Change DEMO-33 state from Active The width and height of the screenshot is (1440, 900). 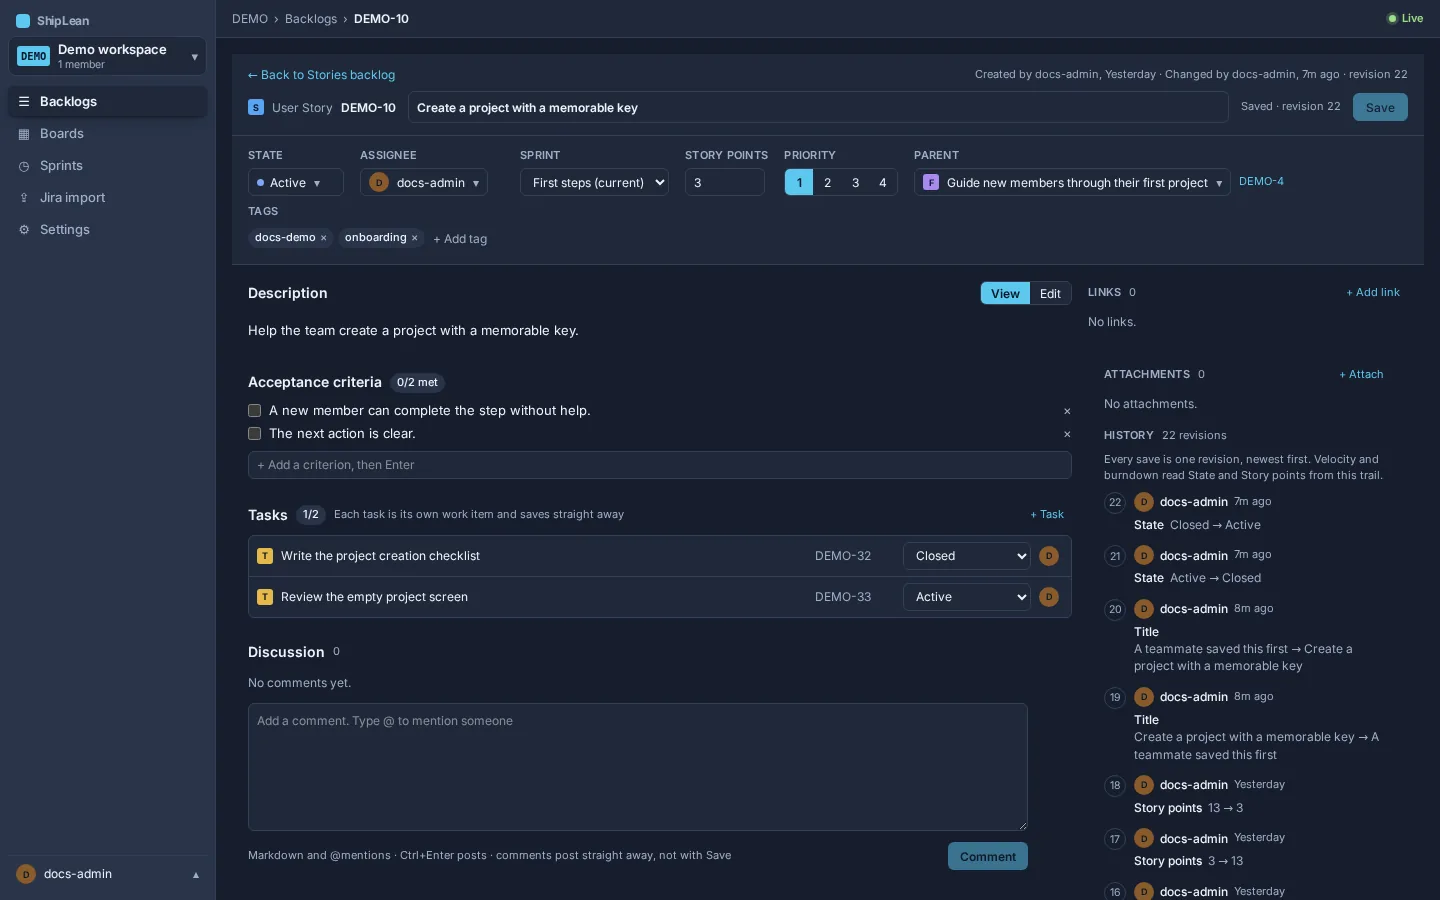coord(967,597)
